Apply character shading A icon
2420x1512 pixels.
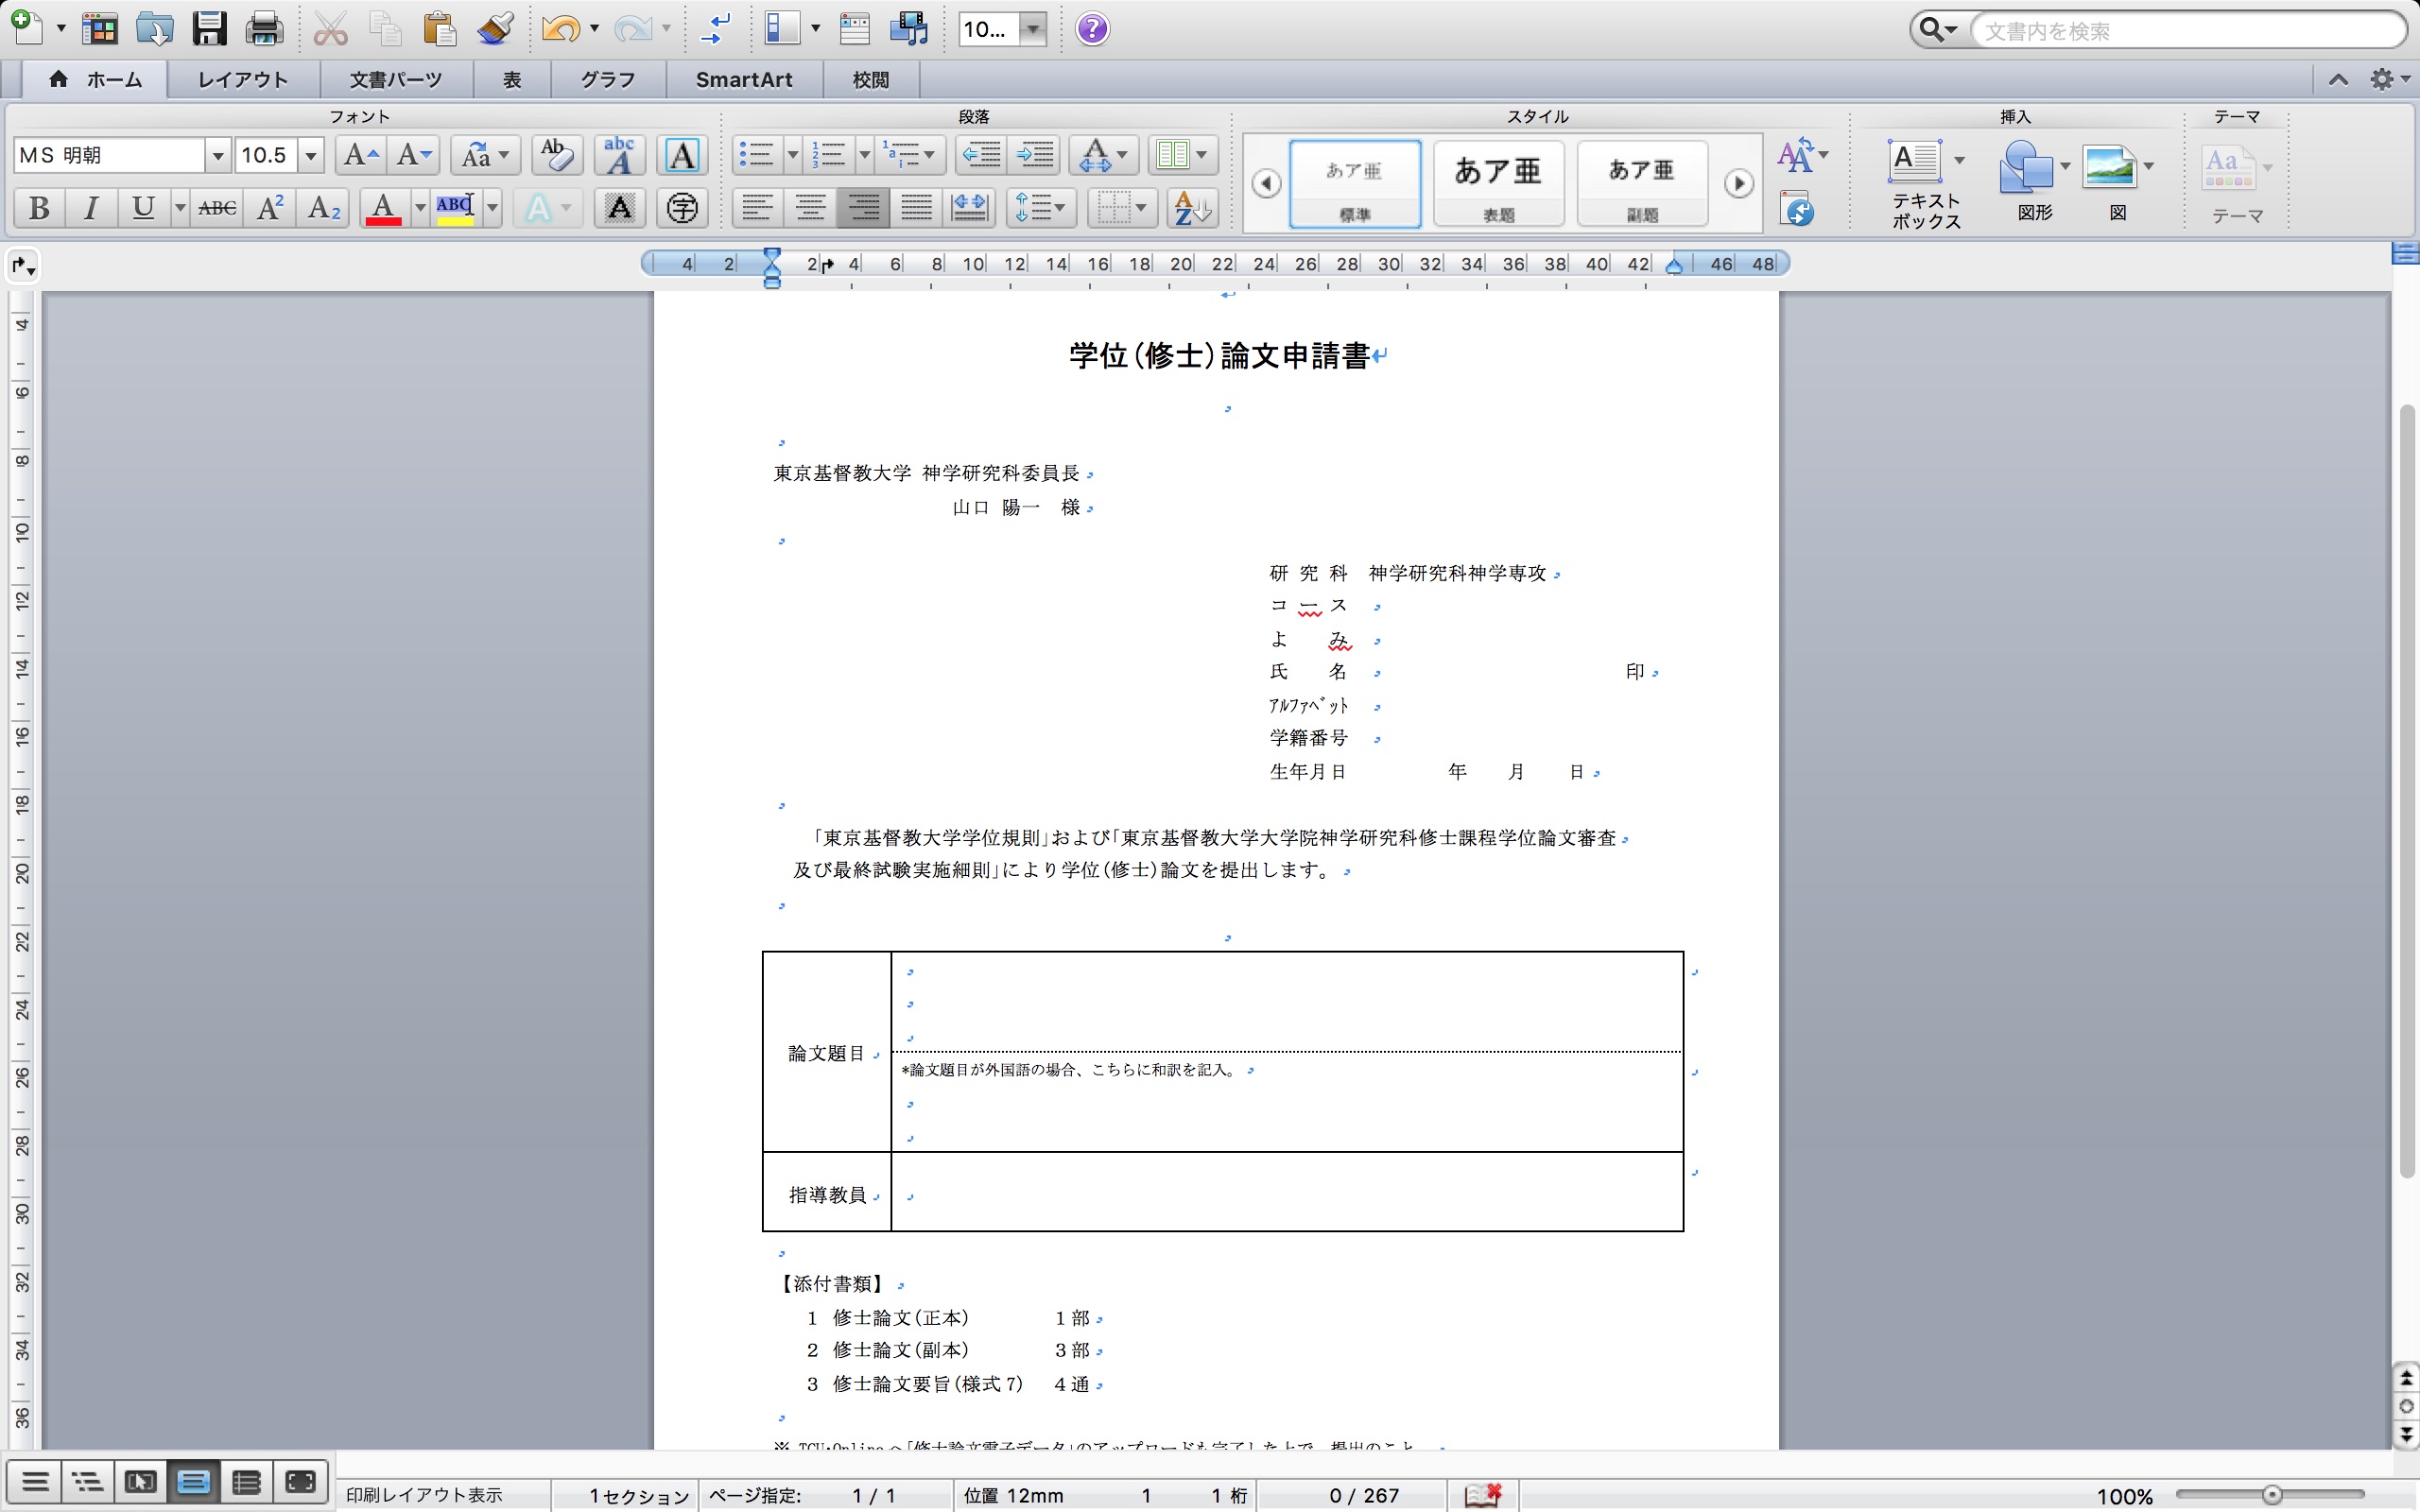point(619,208)
